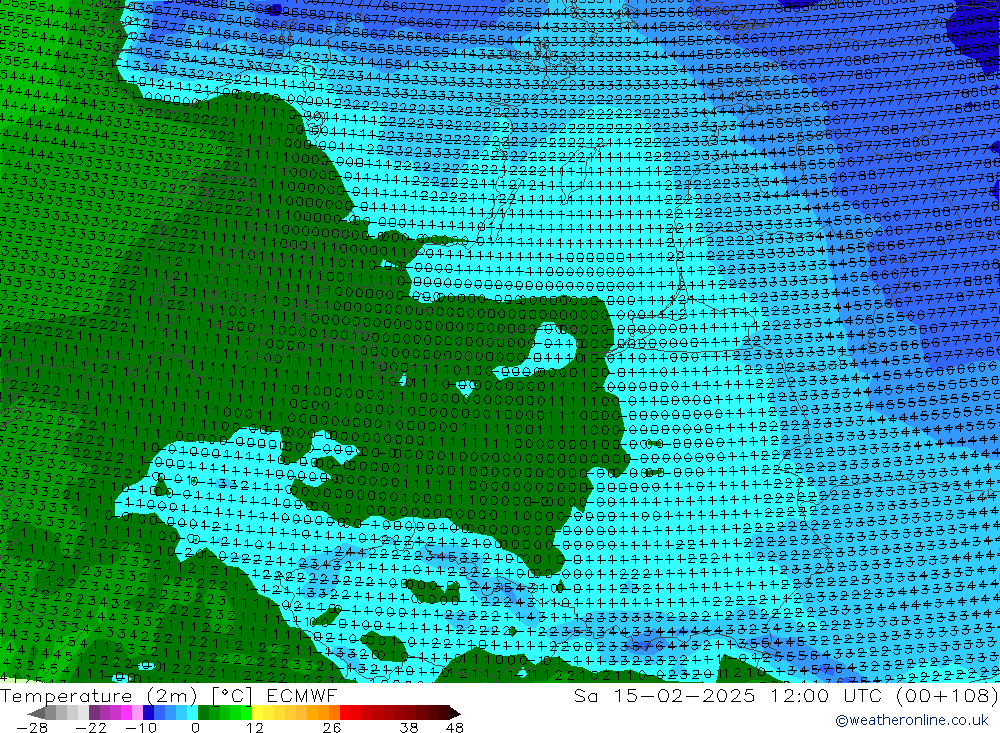Image resolution: width=1000 pixels, height=733 pixels.
Task: Click the 'Sa 15-02-2025' date text
Action: coord(664,696)
